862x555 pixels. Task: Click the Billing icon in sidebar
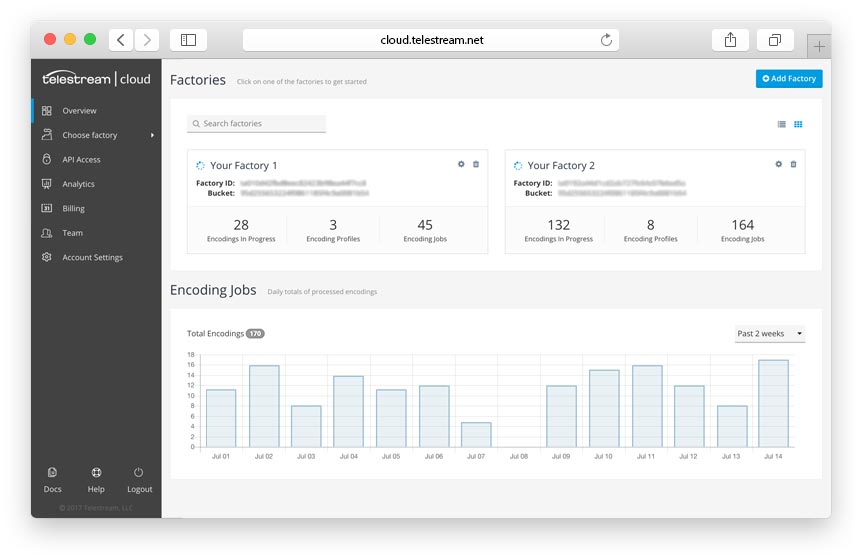coord(47,208)
